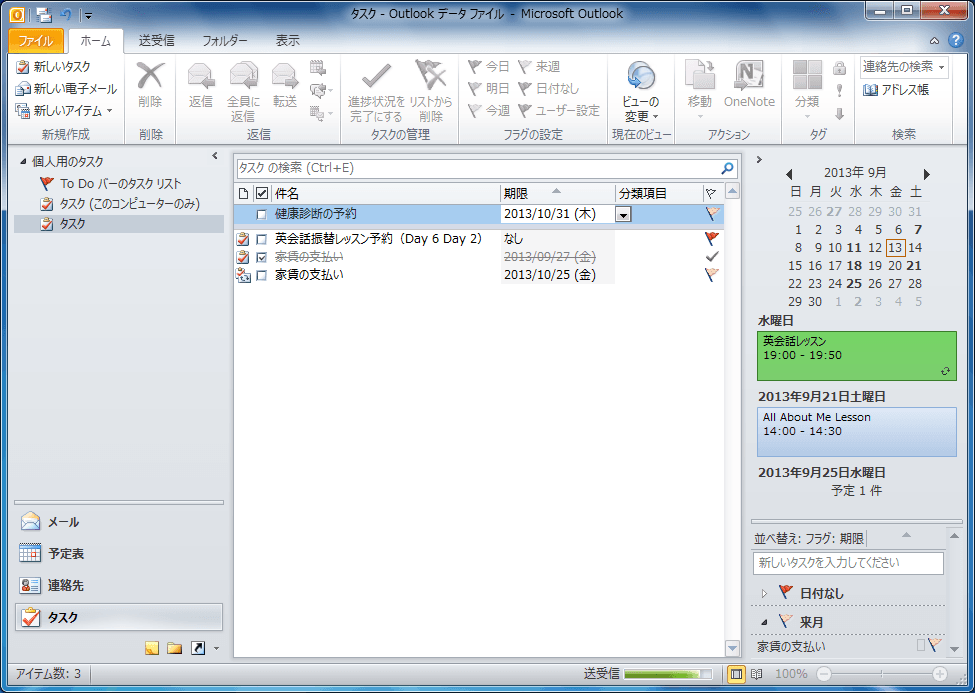The image size is (975, 693).
Task: Mark task complete with 進捗状況を完了にする
Action: [x=376, y=92]
